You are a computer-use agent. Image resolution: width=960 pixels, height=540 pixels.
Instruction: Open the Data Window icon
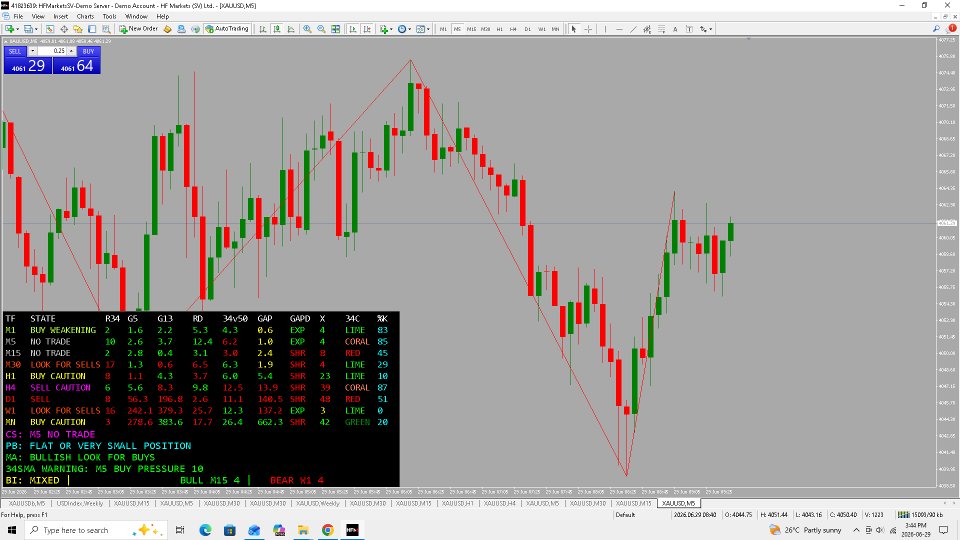tap(64, 29)
